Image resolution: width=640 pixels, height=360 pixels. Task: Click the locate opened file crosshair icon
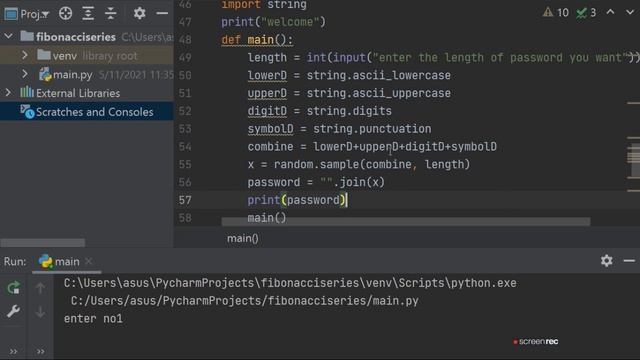(x=65, y=13)
